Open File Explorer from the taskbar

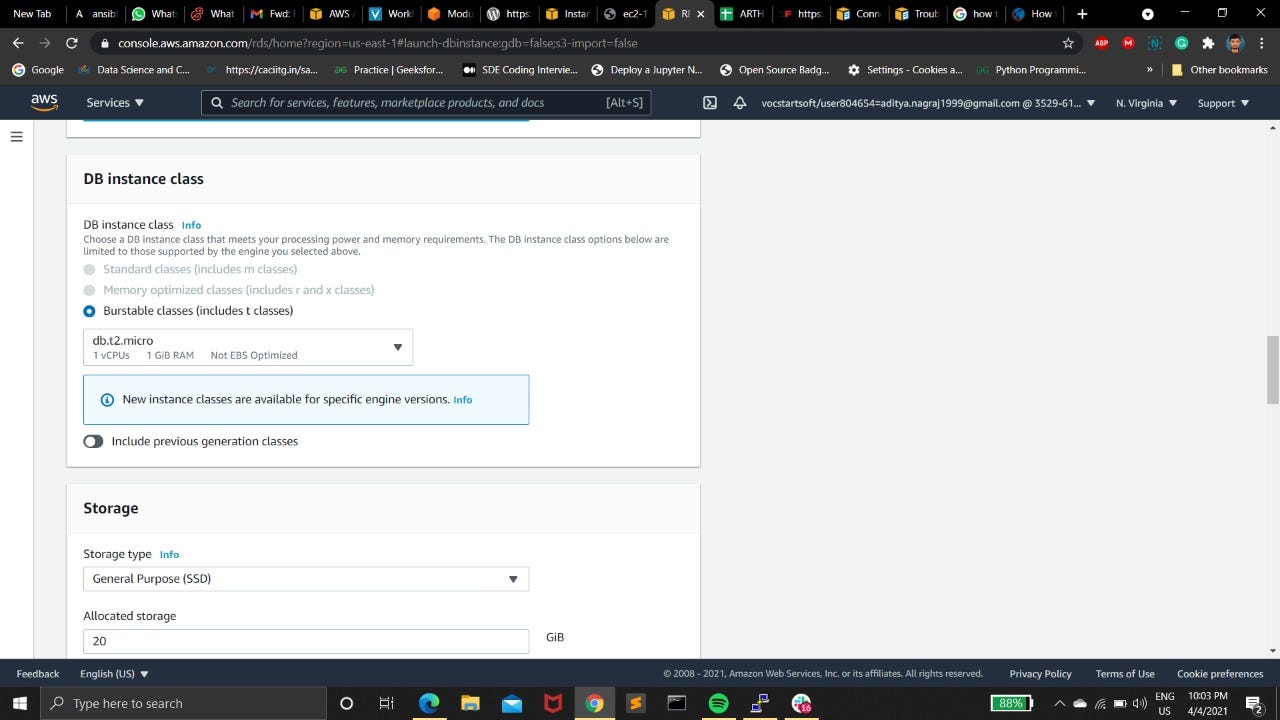point(470,703)
